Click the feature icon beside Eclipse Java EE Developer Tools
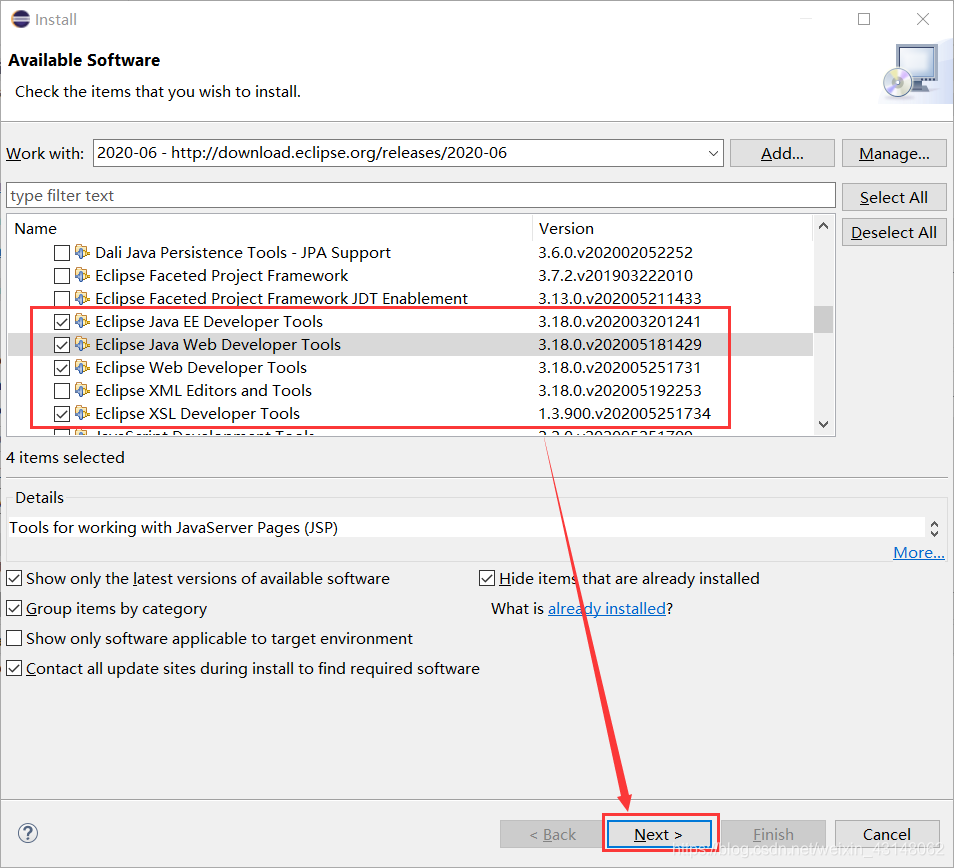954x868 pixels. (x=82, y=321)
